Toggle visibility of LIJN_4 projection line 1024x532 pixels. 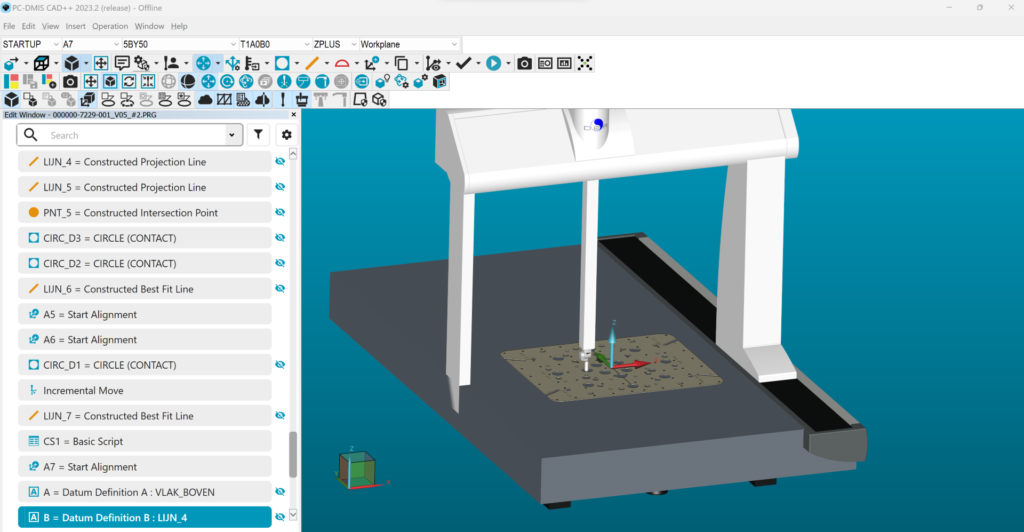point(280,161)
